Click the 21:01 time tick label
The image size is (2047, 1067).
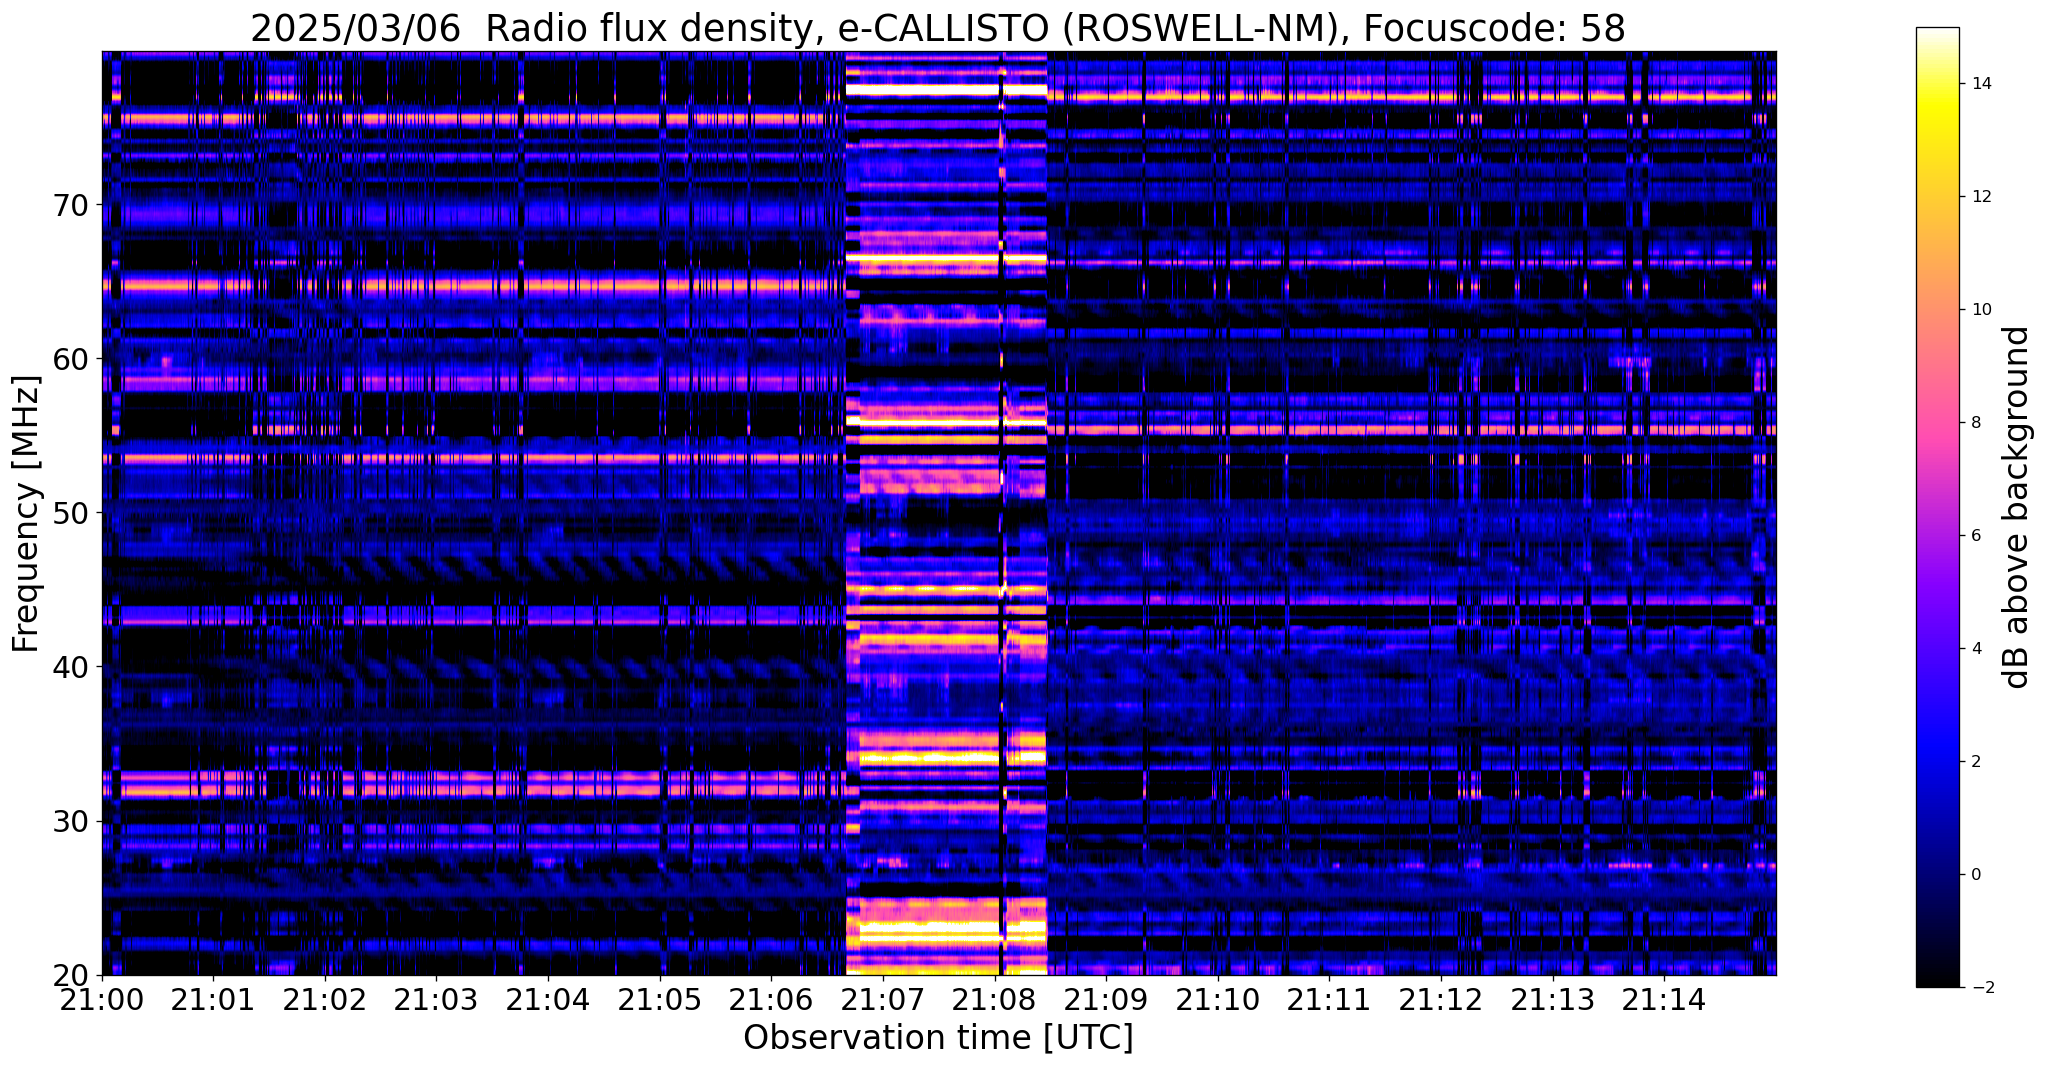point(213,999)
